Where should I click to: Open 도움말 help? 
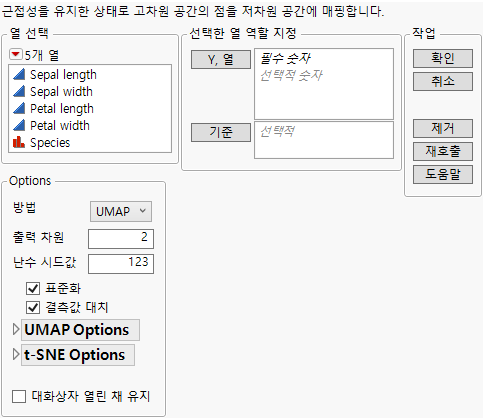point(443,175)
